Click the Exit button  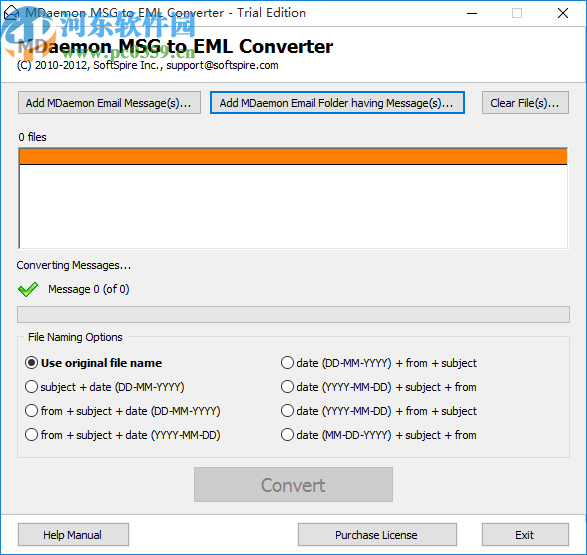click(x=525, y=535)
